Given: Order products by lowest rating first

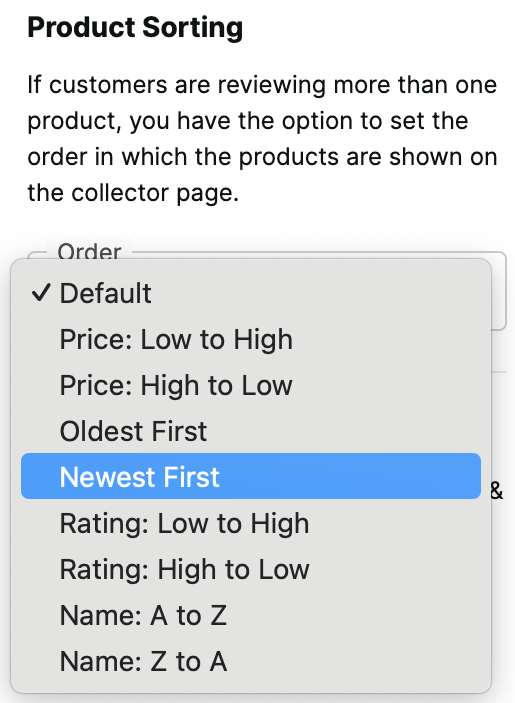Looking at the screenshot, I should (x=251, y=523).
